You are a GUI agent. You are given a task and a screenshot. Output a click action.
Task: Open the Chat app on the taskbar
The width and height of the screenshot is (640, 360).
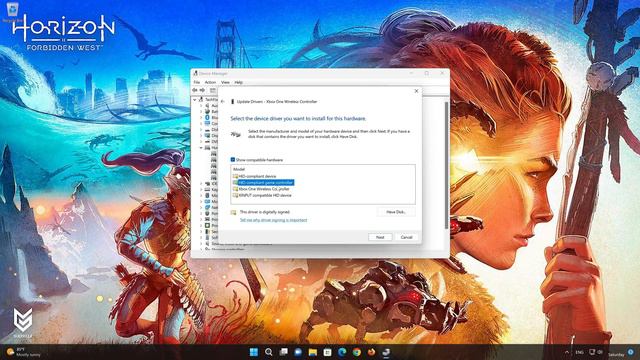point(298,352)
